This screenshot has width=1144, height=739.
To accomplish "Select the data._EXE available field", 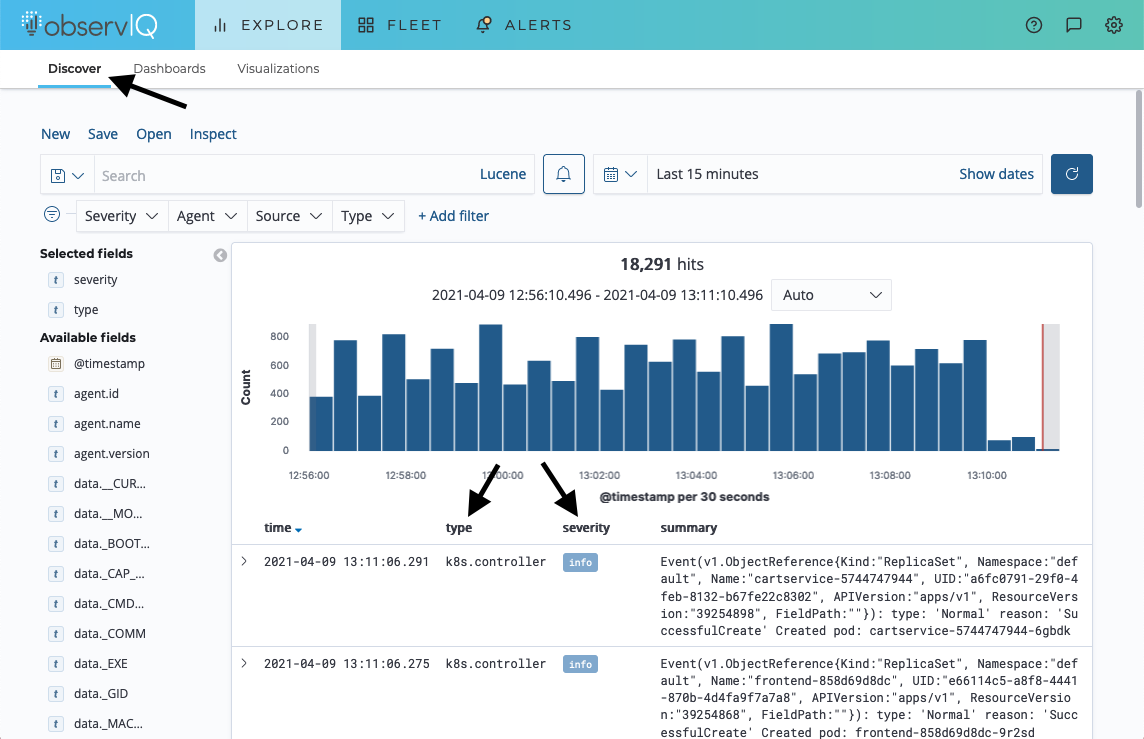I will coord(101,664).
